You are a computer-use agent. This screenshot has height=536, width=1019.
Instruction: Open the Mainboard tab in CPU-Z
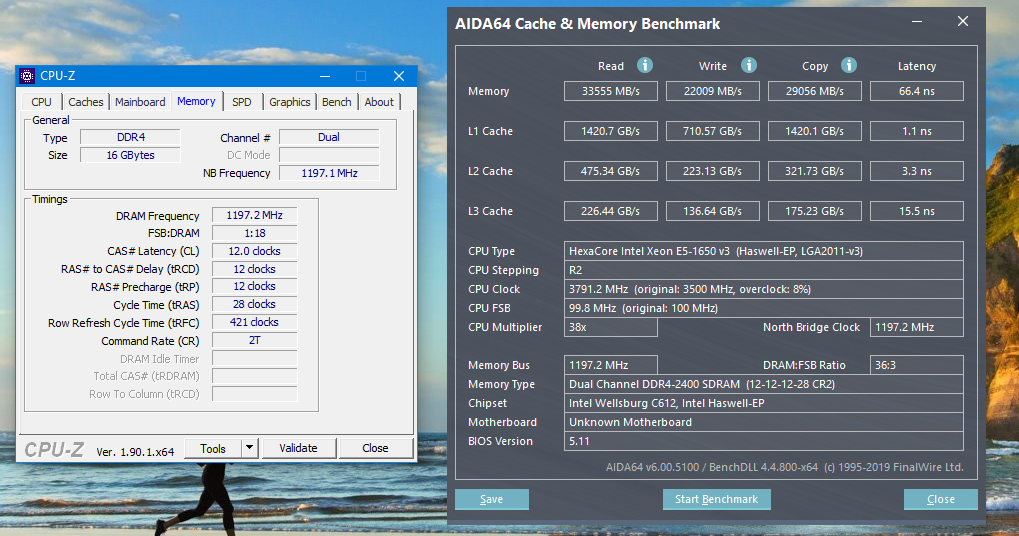click(140, 102)
